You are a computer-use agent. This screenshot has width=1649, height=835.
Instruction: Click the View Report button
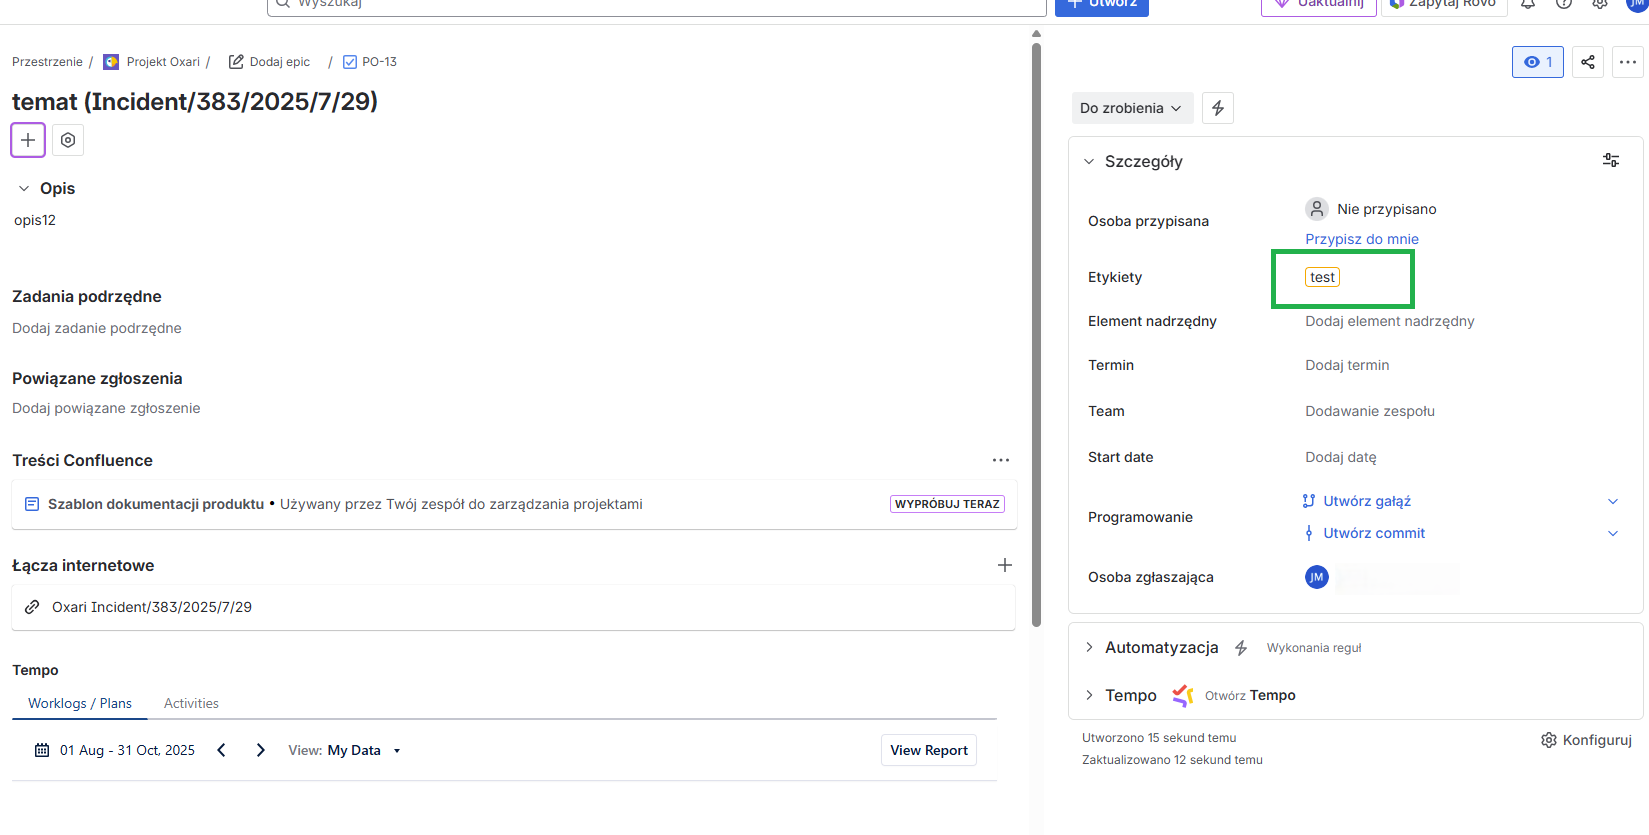(x=928, y=750)
